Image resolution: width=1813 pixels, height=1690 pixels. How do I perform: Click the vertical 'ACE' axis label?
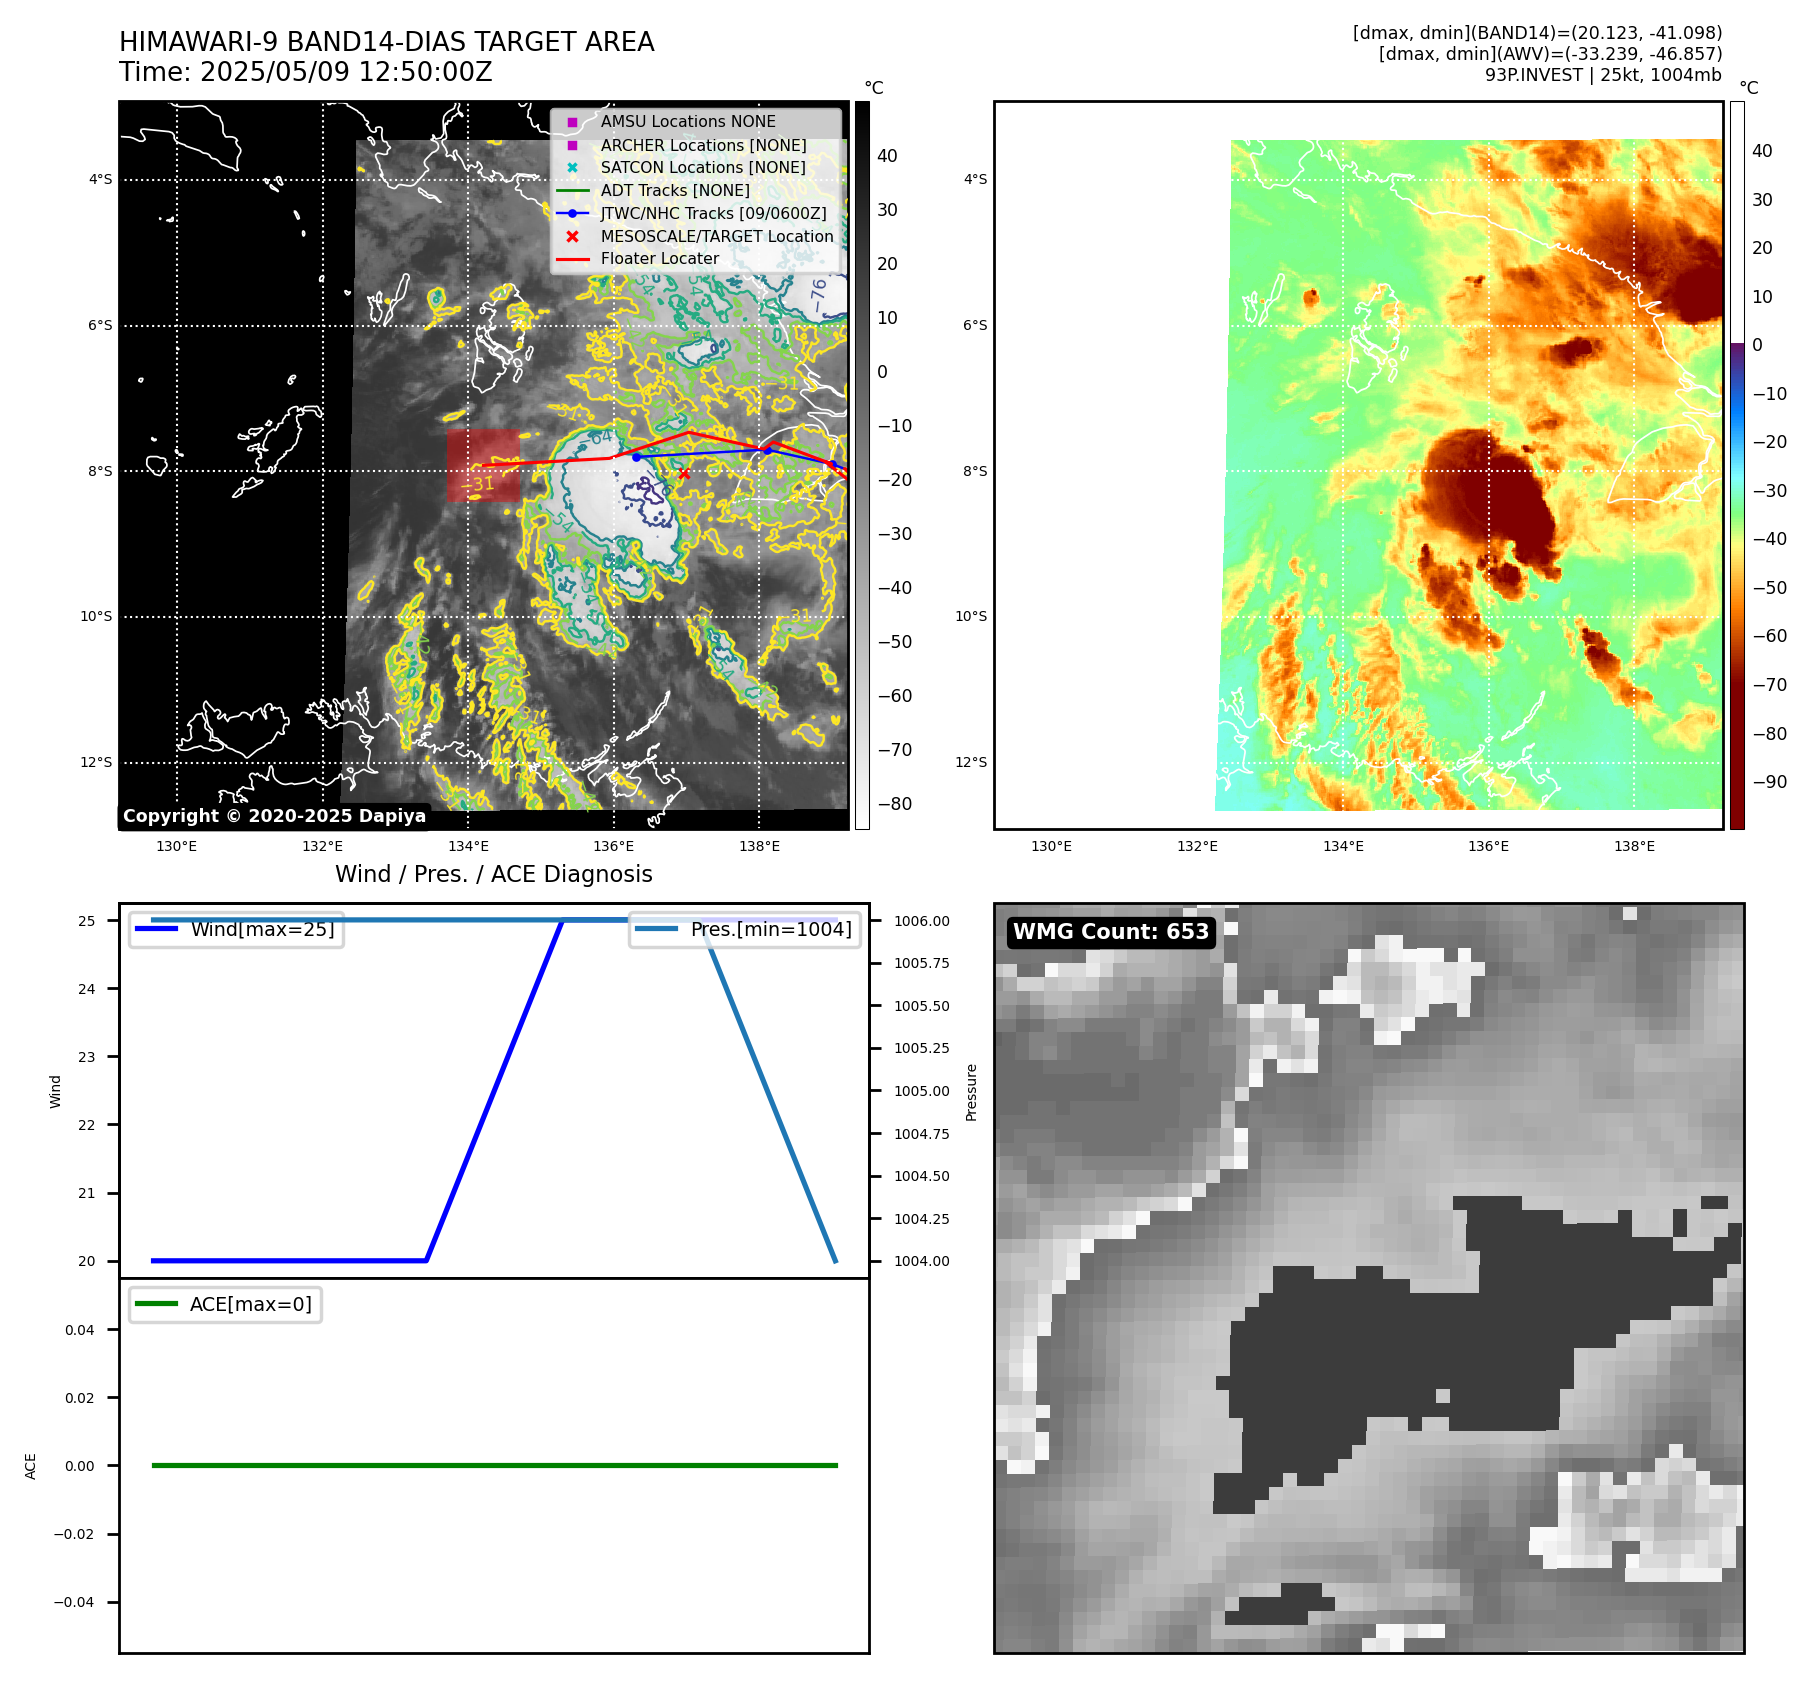(x=30, y=1467)
